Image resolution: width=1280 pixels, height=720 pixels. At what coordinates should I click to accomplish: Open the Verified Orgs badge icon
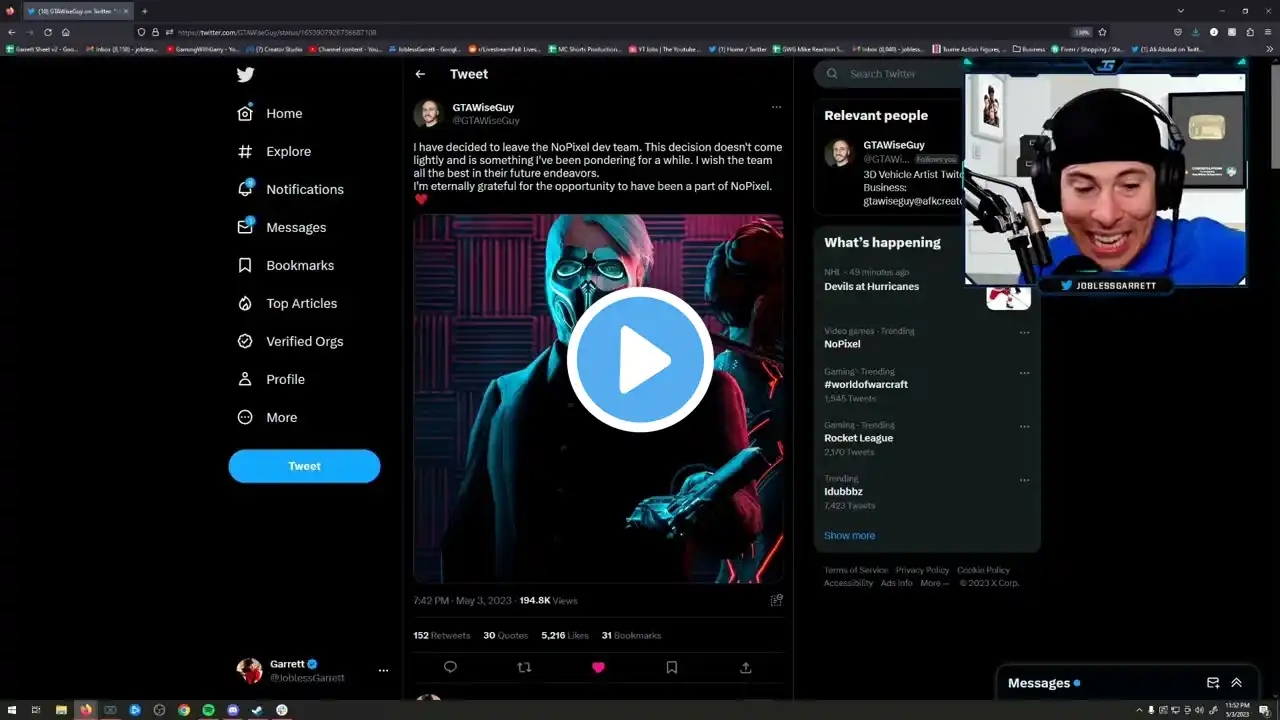click(x=245, y=341)
